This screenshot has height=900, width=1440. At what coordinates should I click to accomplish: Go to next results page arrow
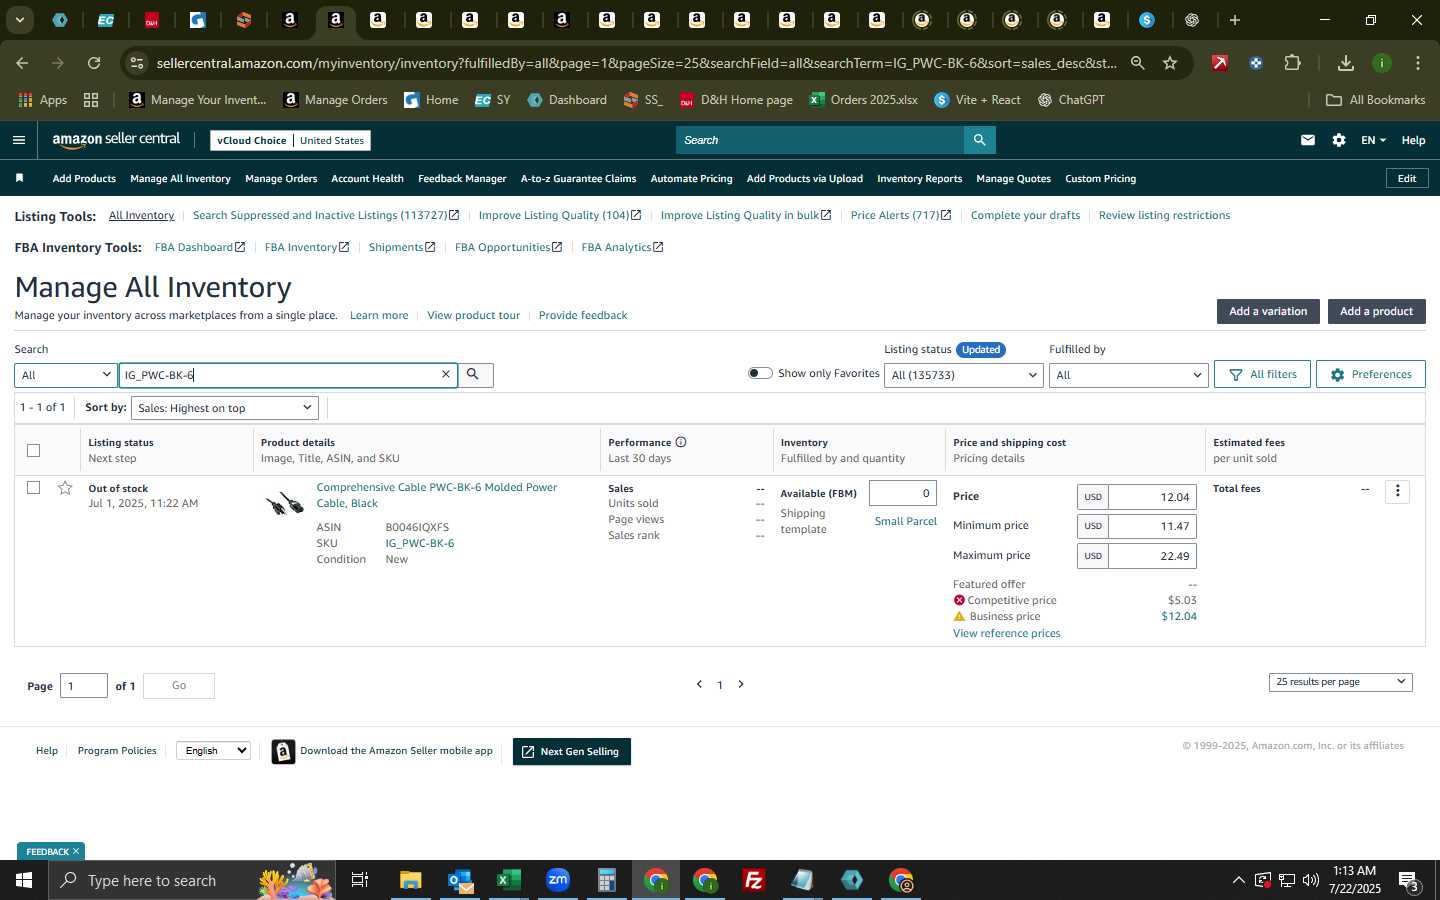[741, 684]
